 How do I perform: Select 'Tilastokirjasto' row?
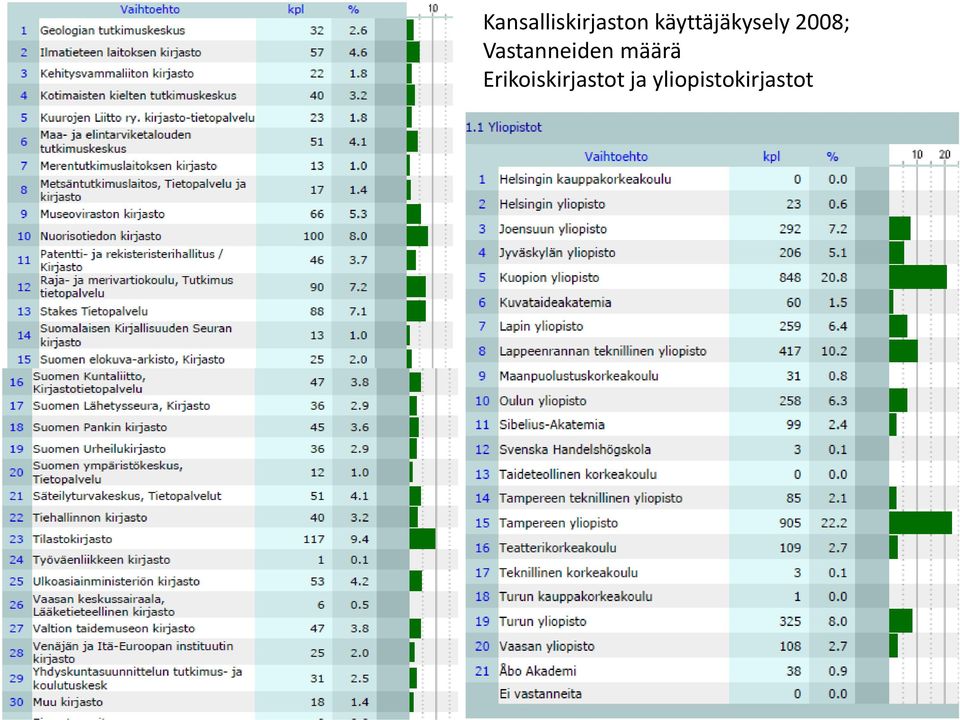tap(230, 539)
